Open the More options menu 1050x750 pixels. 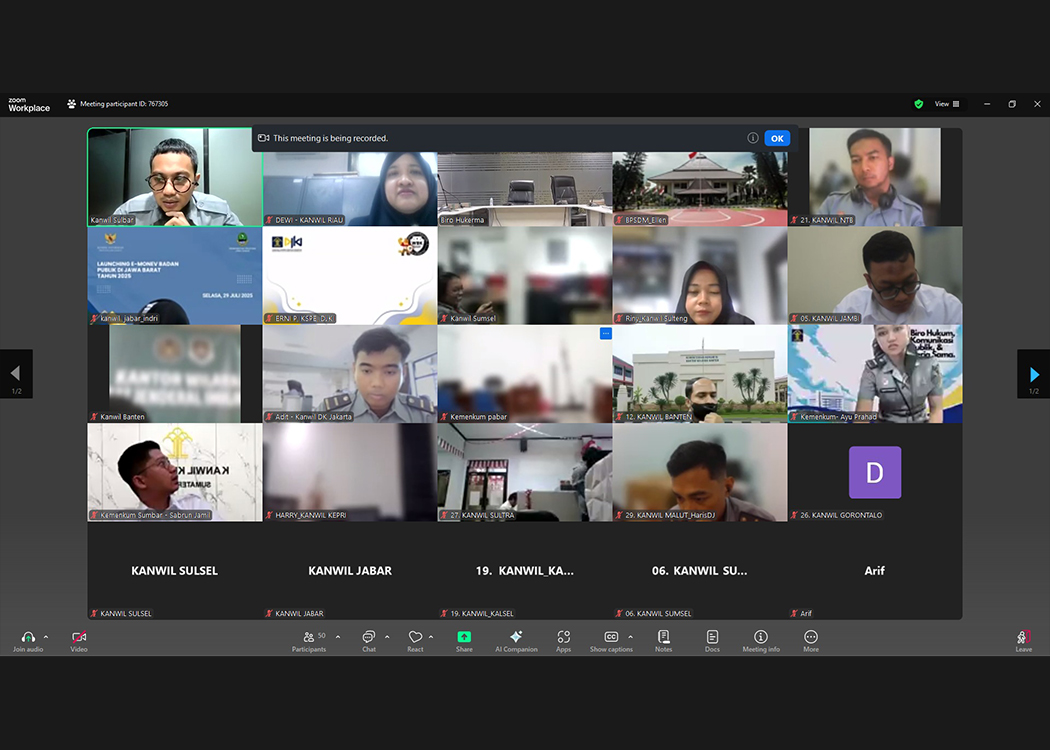(x=810, y=638)
